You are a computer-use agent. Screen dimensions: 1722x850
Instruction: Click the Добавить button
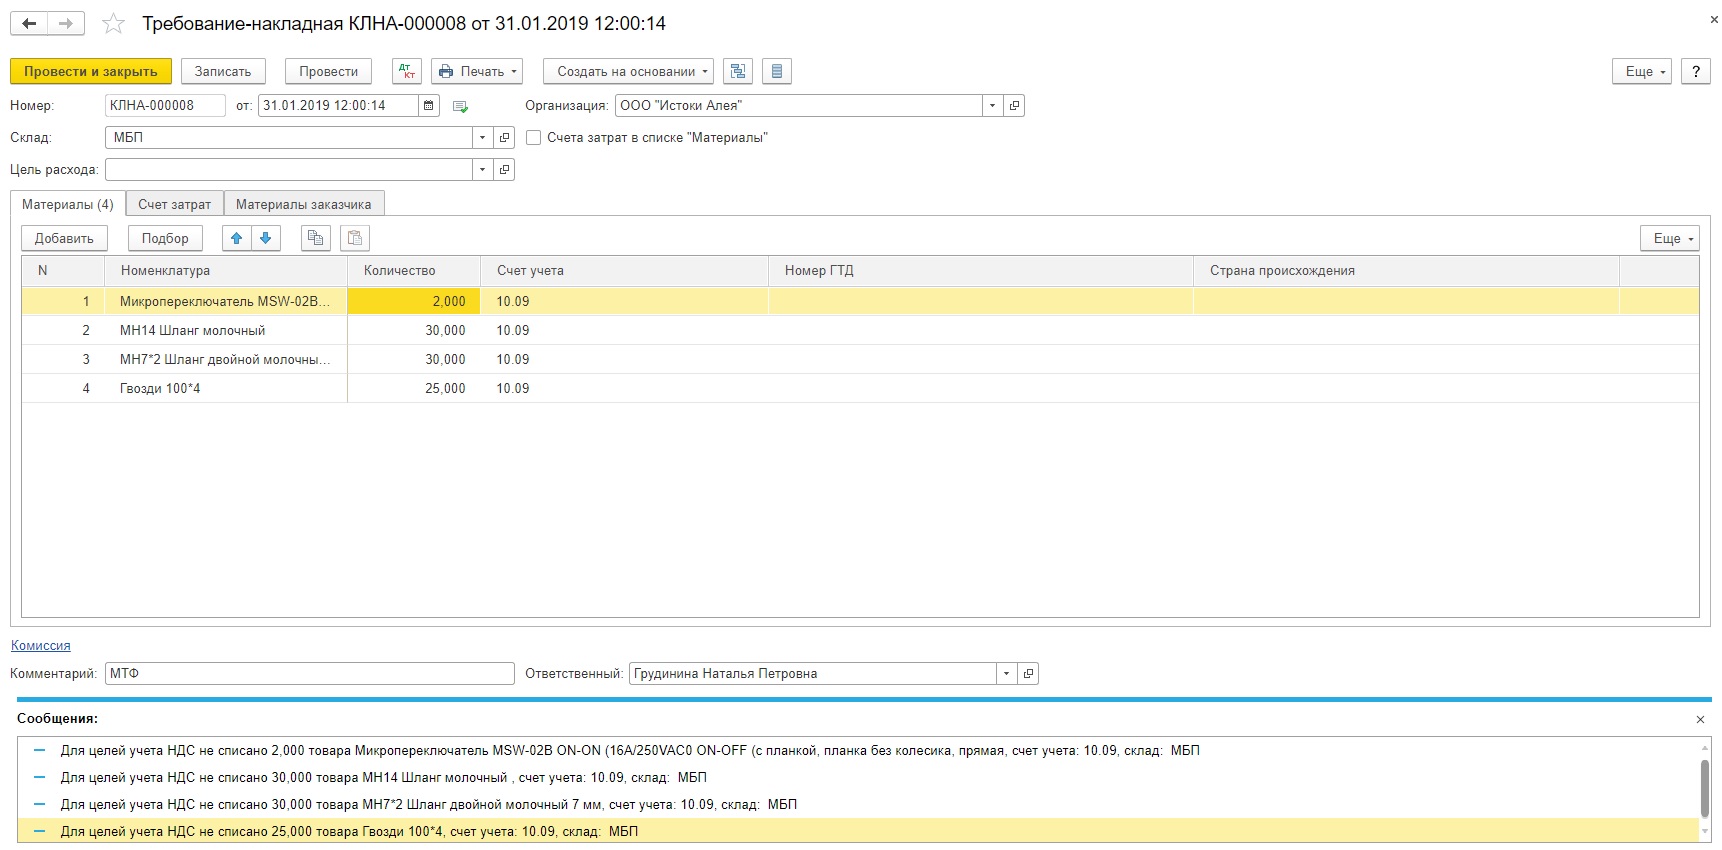click(x=64, y=238)
